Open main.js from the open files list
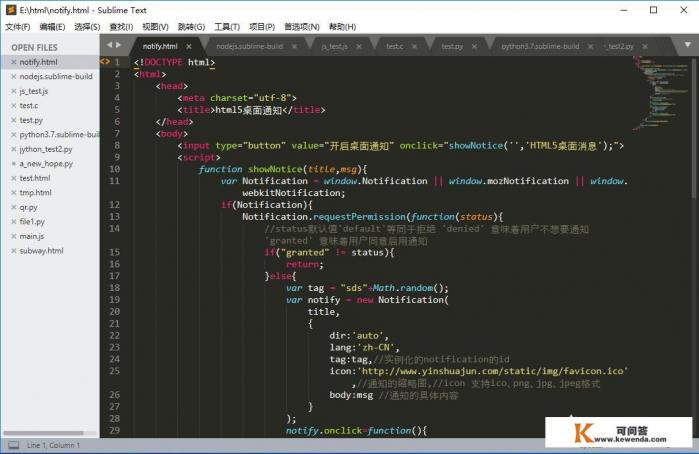699x454 pixels. click(x=32, y=236)
